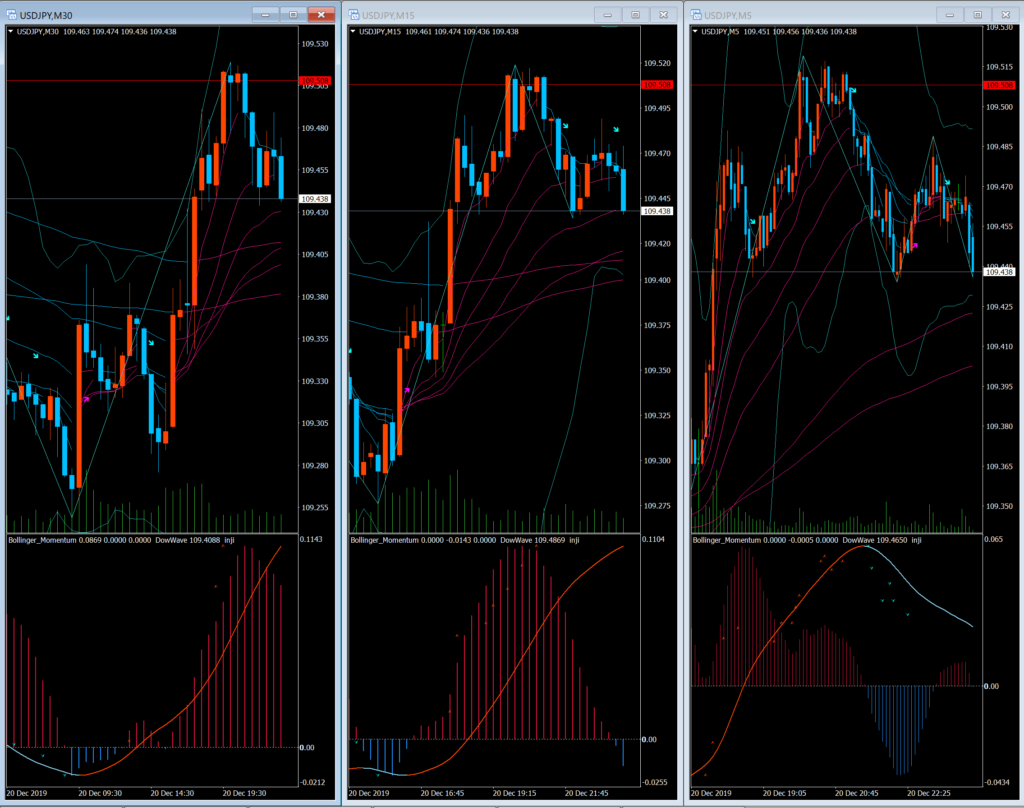This screenshot has width=1024, height=808.
Task: Select Bollinger_Momentum indicator label in M30 subwindow
Action: point(44,540)
